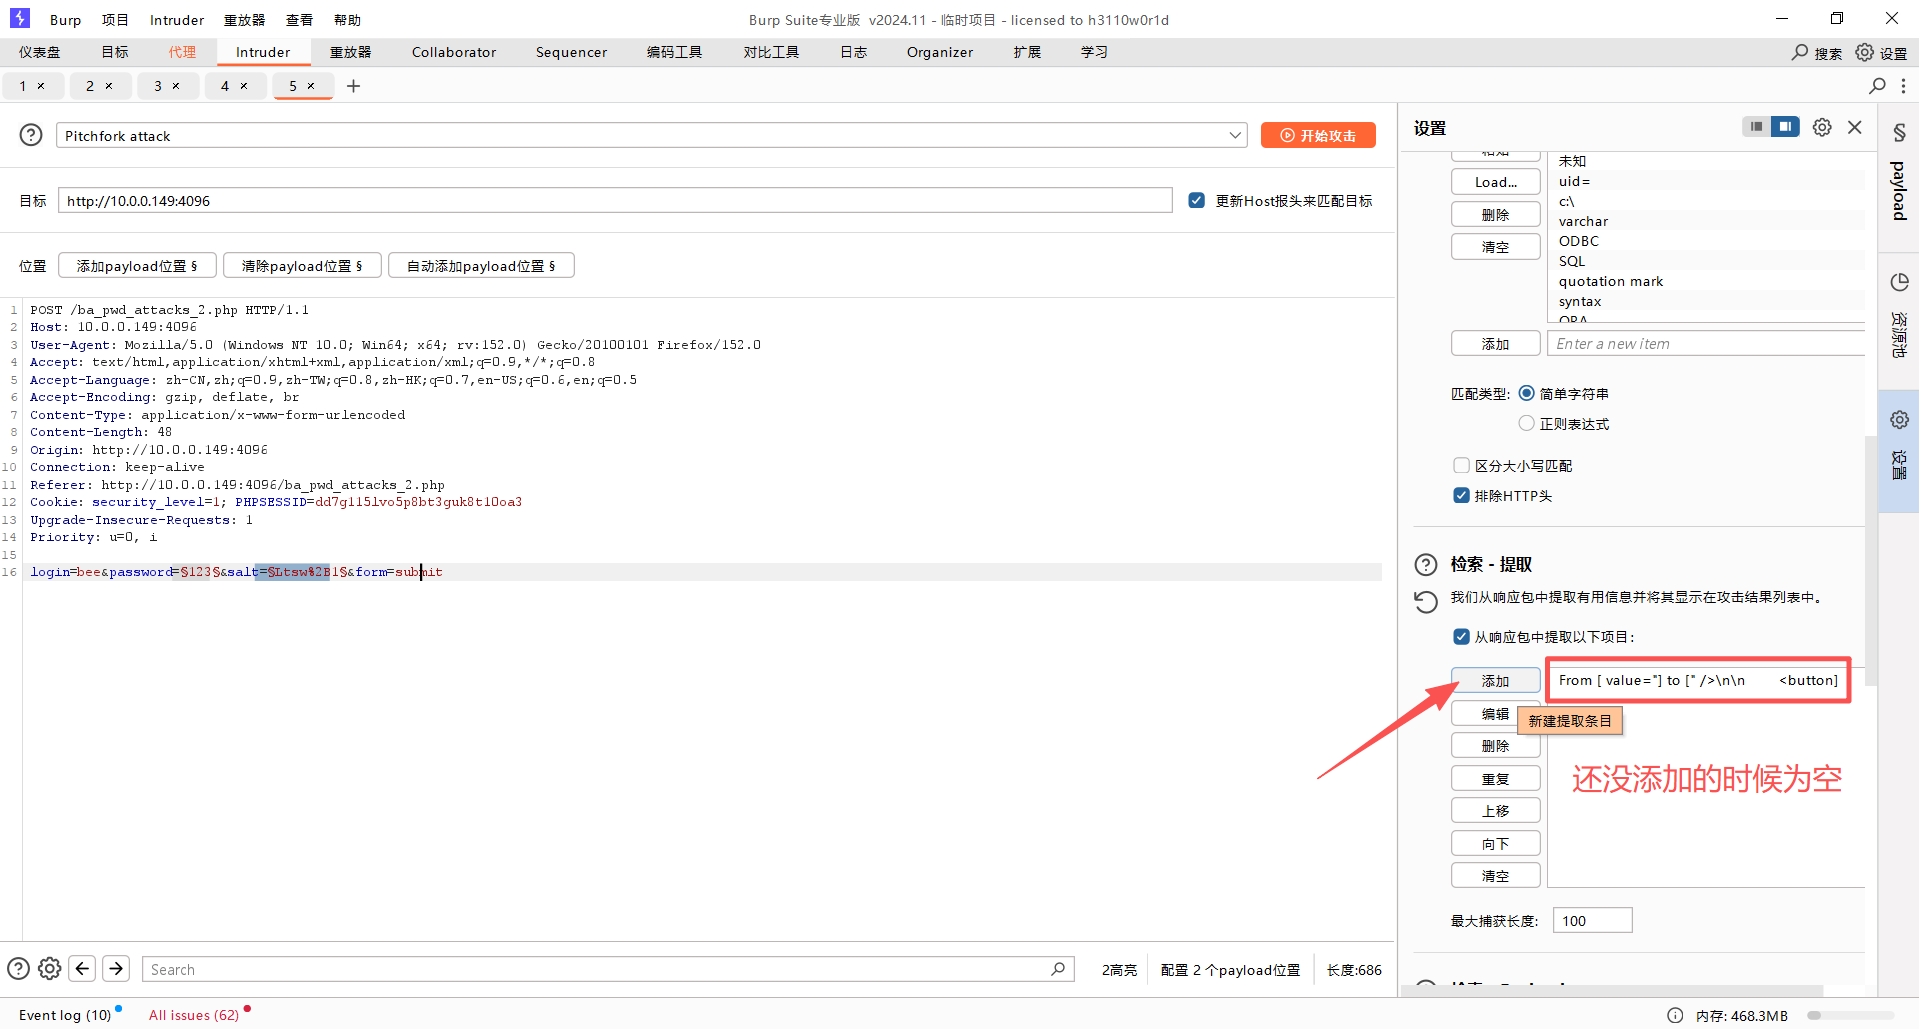Open the editor footer gear settings
This screenshot has height=1030, width=1920.
point(50,969)
